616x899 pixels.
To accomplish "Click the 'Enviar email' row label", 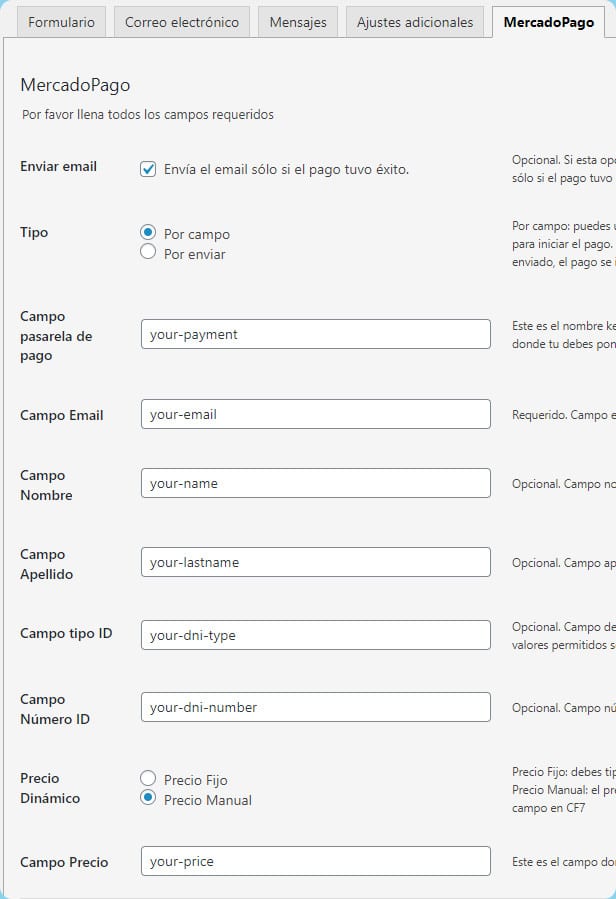I will point(59,166).
